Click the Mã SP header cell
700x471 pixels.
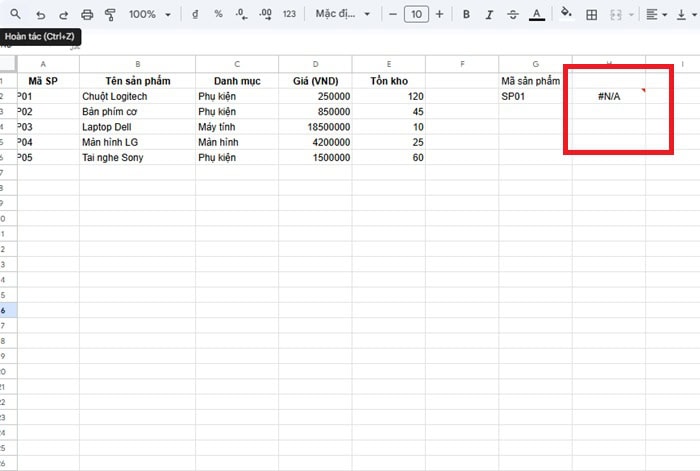[x=48, y=81]
